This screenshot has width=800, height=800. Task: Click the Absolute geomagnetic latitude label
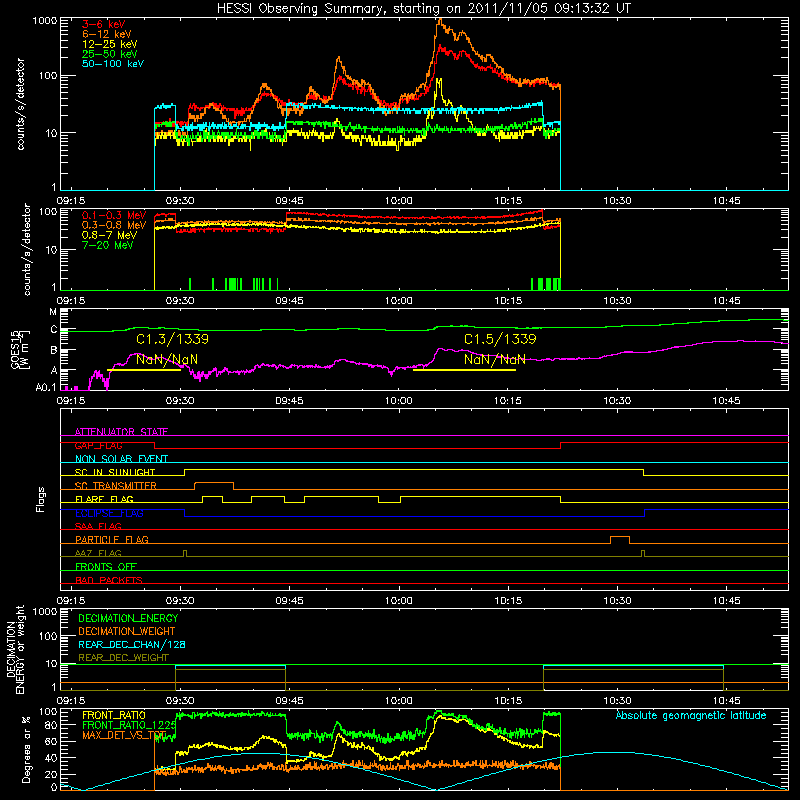click(691, 716)
